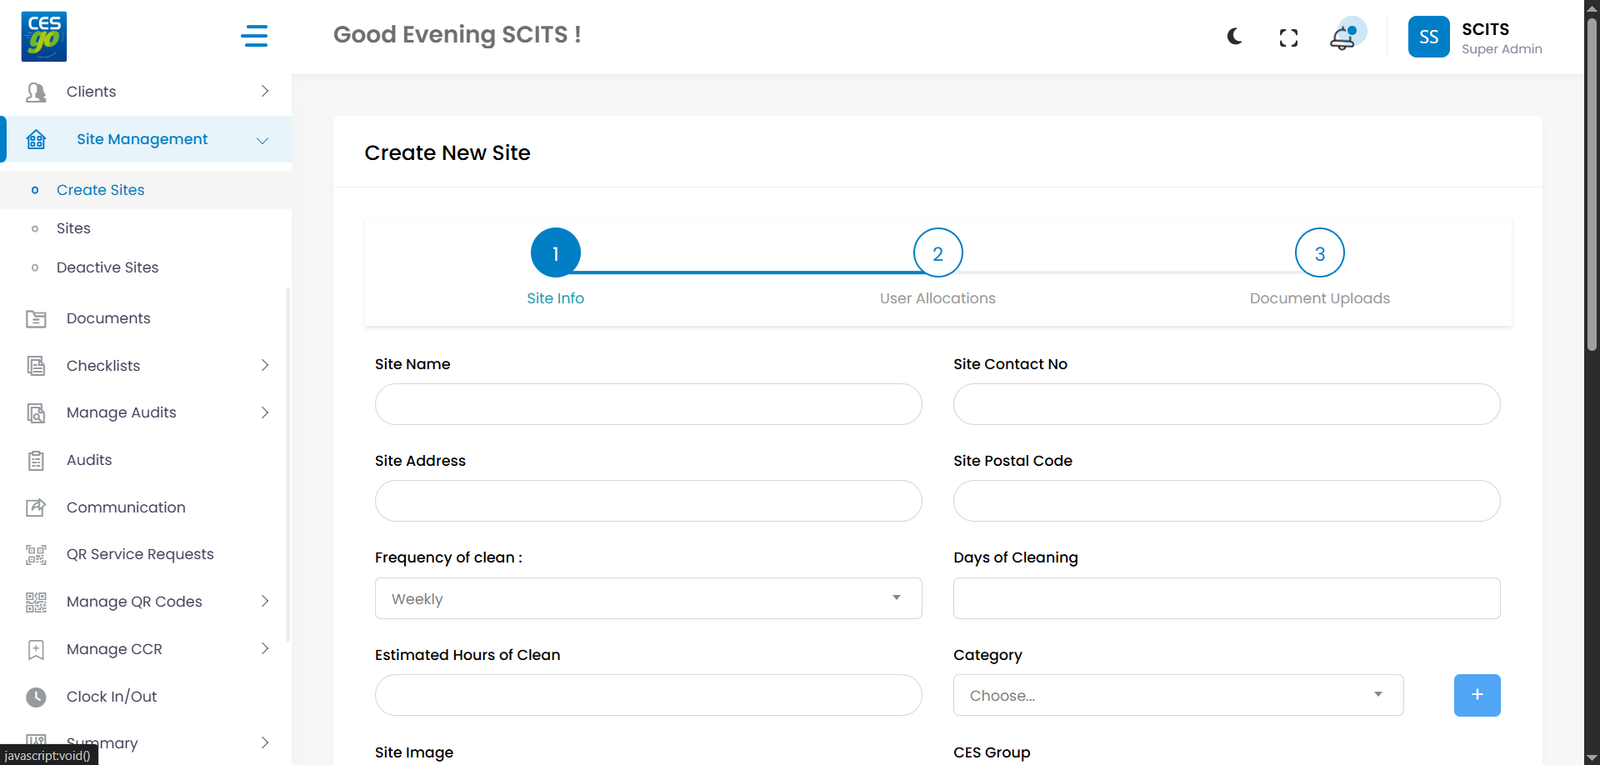This screenshot has height=765, width=1600.
Task: Open the Category Choose dropdown
Action: (1177, 696)
